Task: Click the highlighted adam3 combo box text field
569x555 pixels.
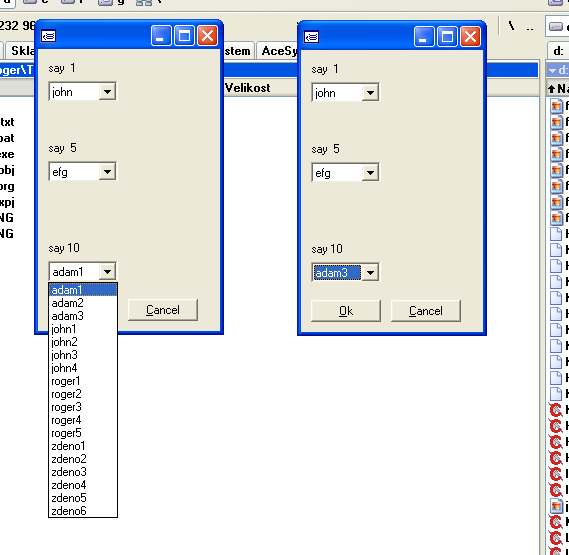Action: click(x=337, y=273)
